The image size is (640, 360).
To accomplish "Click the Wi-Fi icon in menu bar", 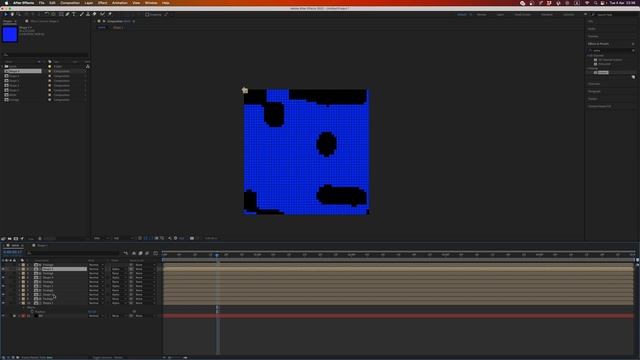I will [x=587, y=3].
